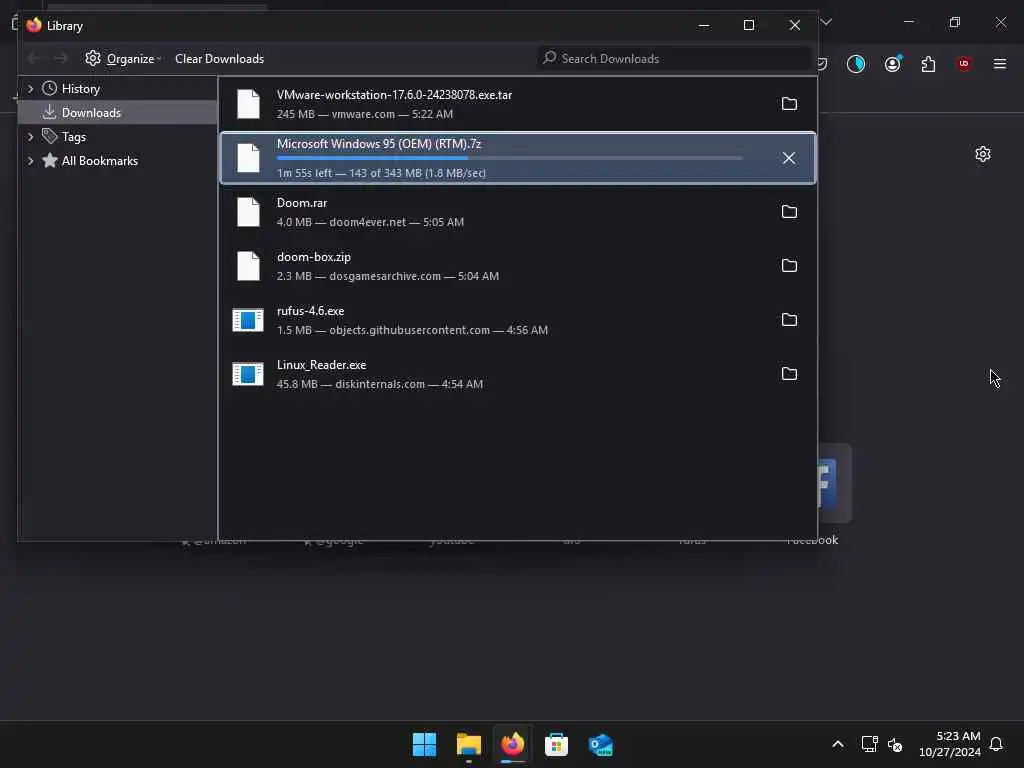Expand the History tree node

30,89
